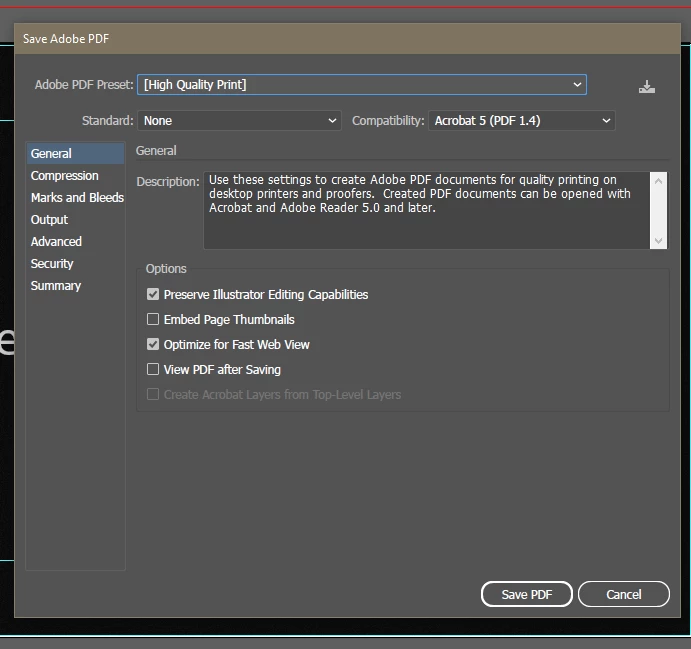Go to the Output section
691x649 pixels.
click(75, 219)
